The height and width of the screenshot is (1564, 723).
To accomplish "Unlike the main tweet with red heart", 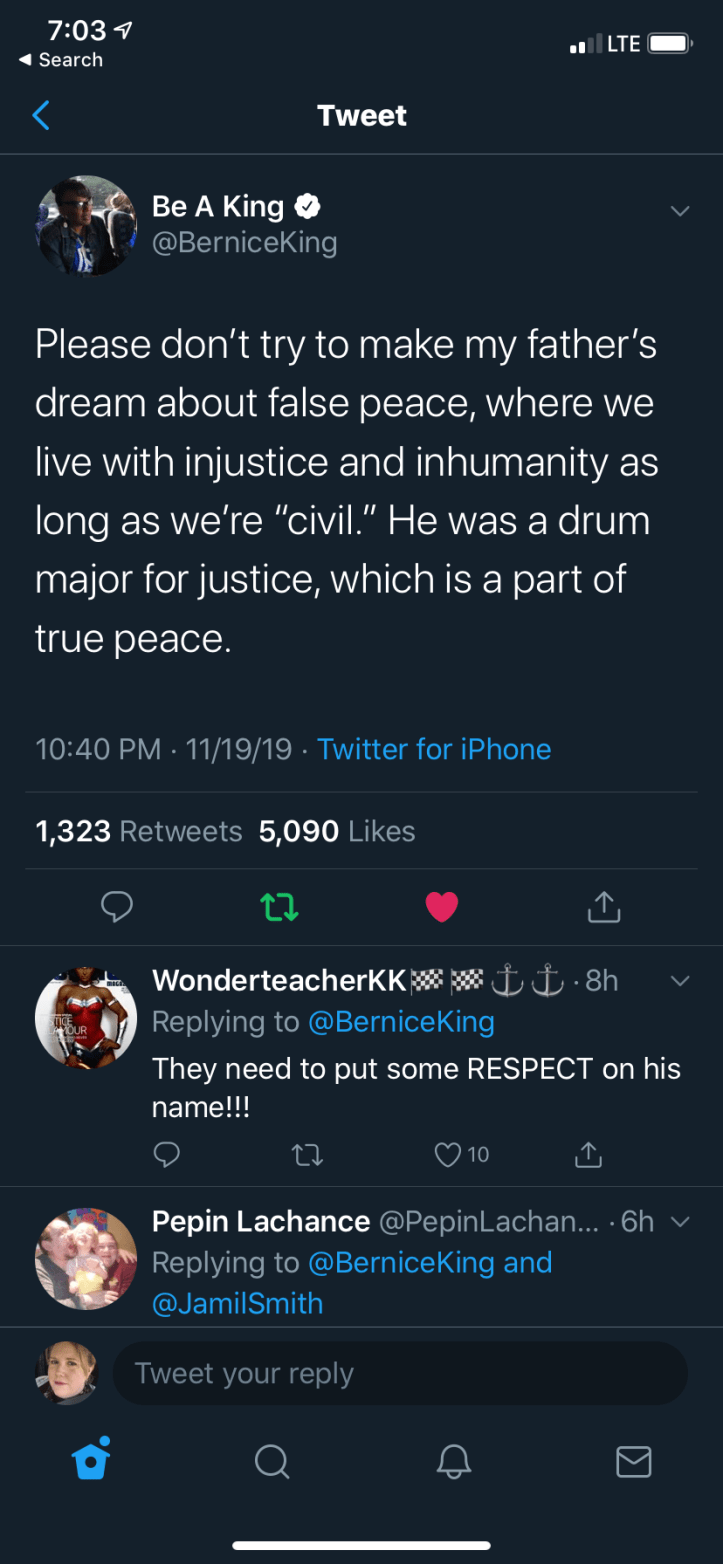I will [x=441, y=906].
